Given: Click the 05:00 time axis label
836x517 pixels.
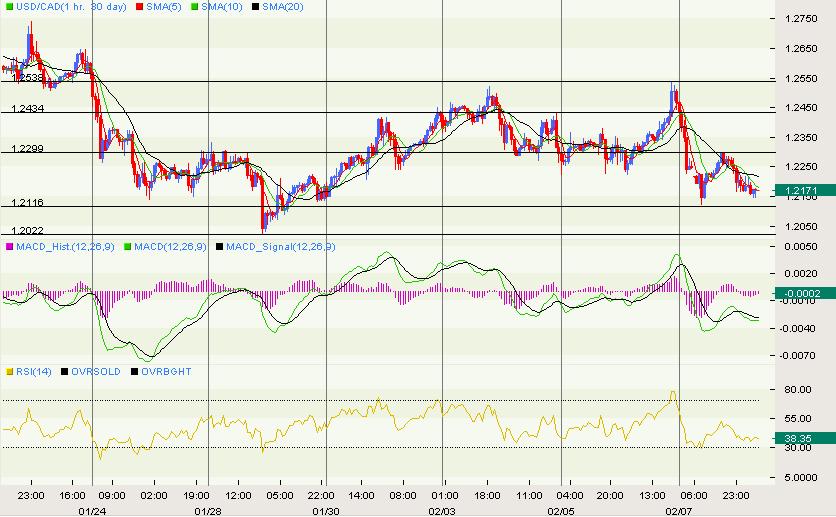Looking at the screenshot, I should 280,496.
